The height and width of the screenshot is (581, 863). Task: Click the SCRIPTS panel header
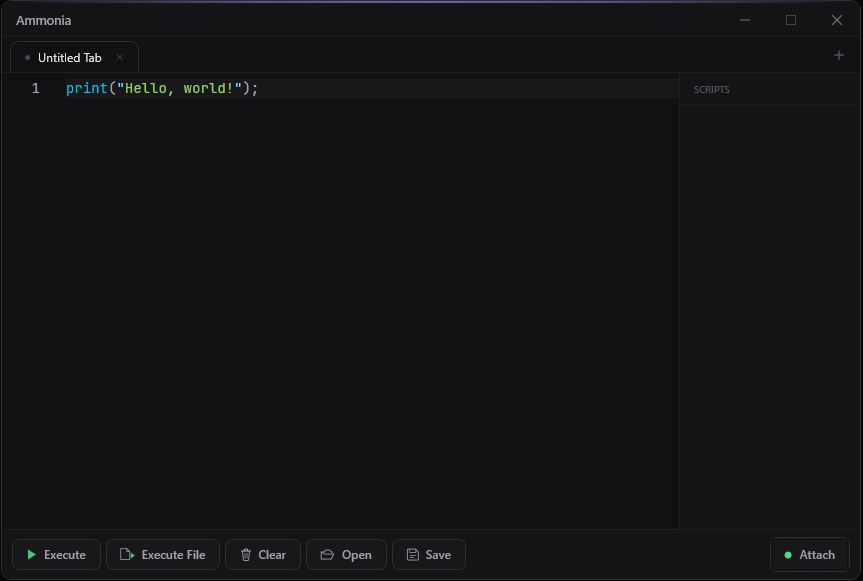712,90
